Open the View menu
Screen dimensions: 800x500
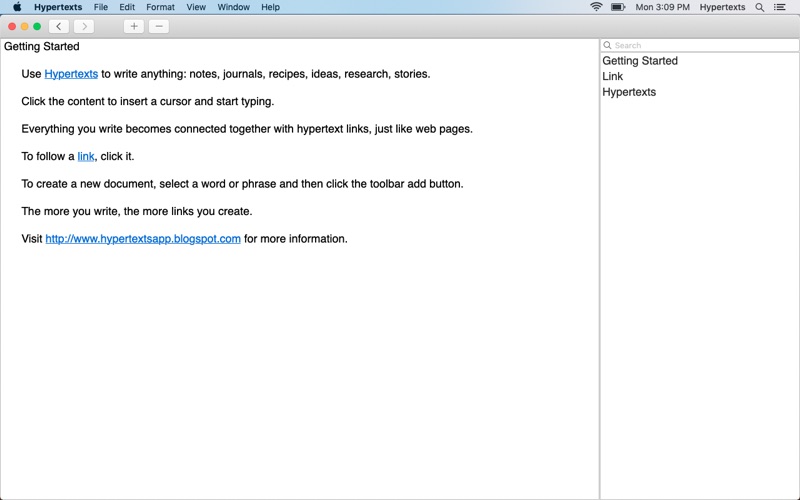[x=196, y=7]
